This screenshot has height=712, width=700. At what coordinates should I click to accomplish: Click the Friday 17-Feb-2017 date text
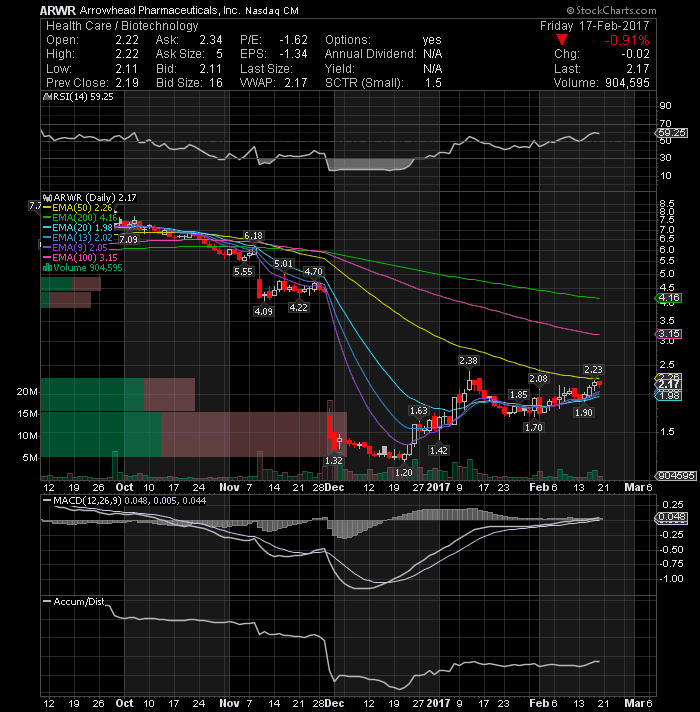(594, 26)
